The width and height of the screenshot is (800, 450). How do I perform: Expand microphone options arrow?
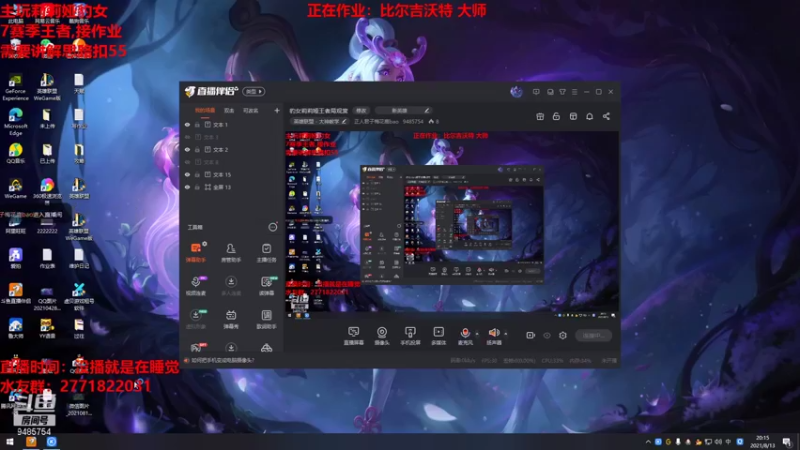click(477, 334)
